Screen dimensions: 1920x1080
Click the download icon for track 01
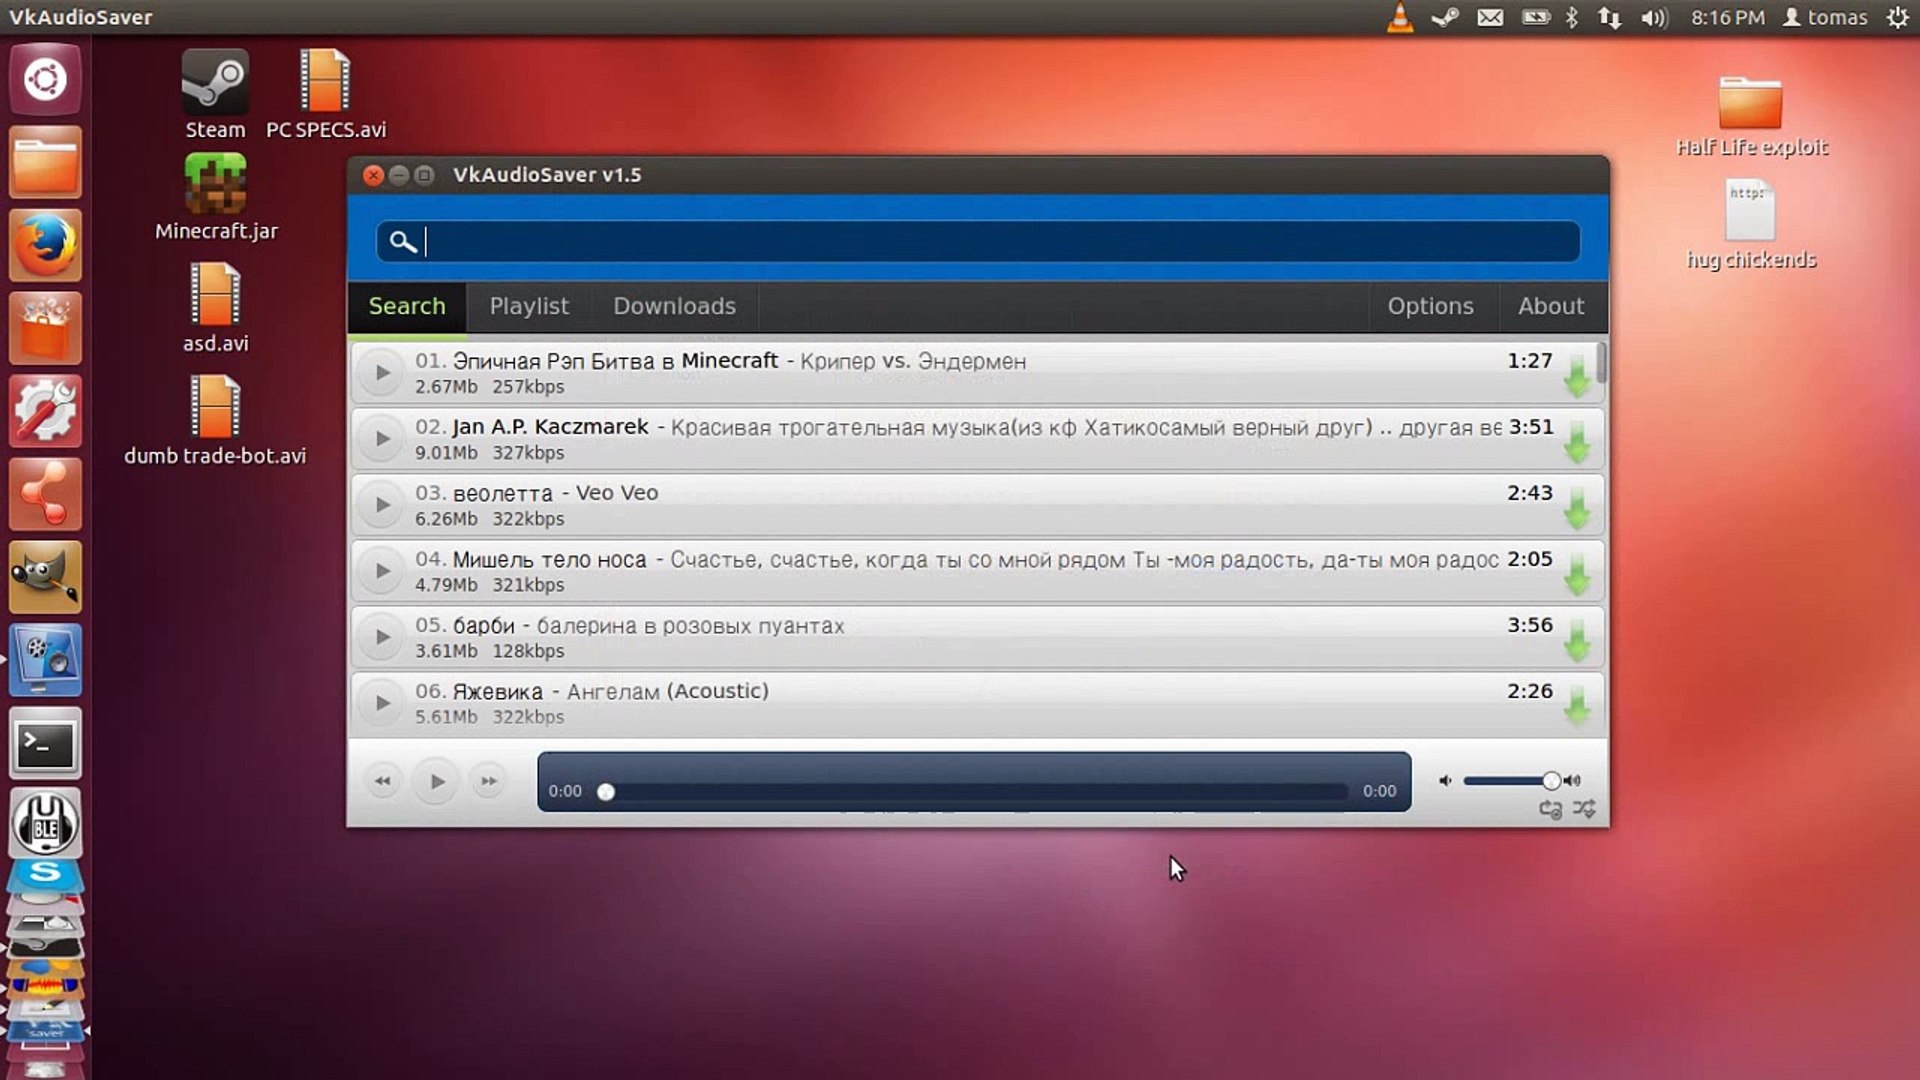click(x=1577, y=377)
